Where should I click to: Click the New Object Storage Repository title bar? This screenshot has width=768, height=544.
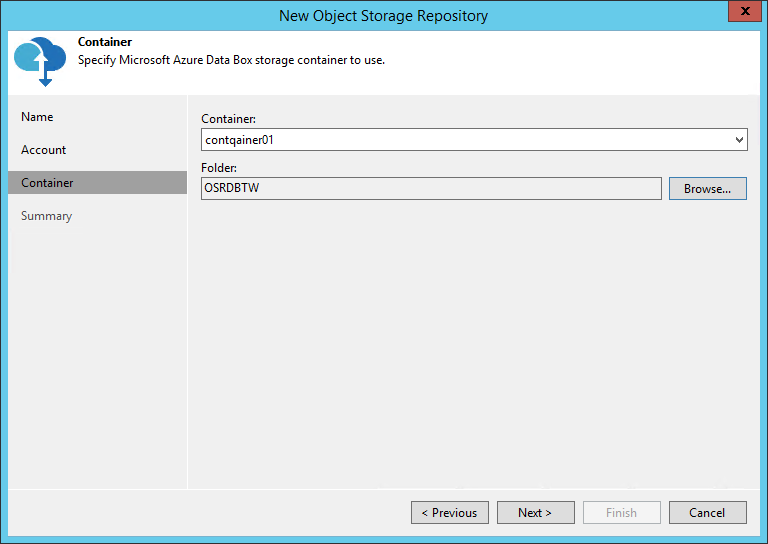click(384, 15)
